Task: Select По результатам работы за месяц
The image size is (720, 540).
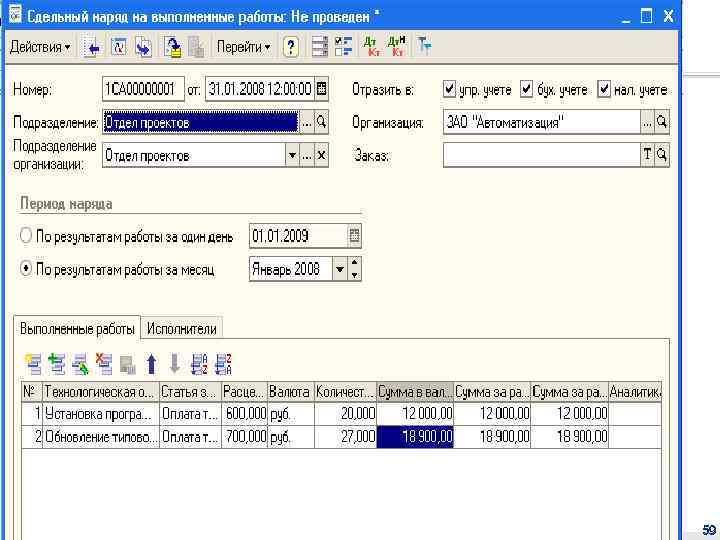Action: tap(26, 269)
